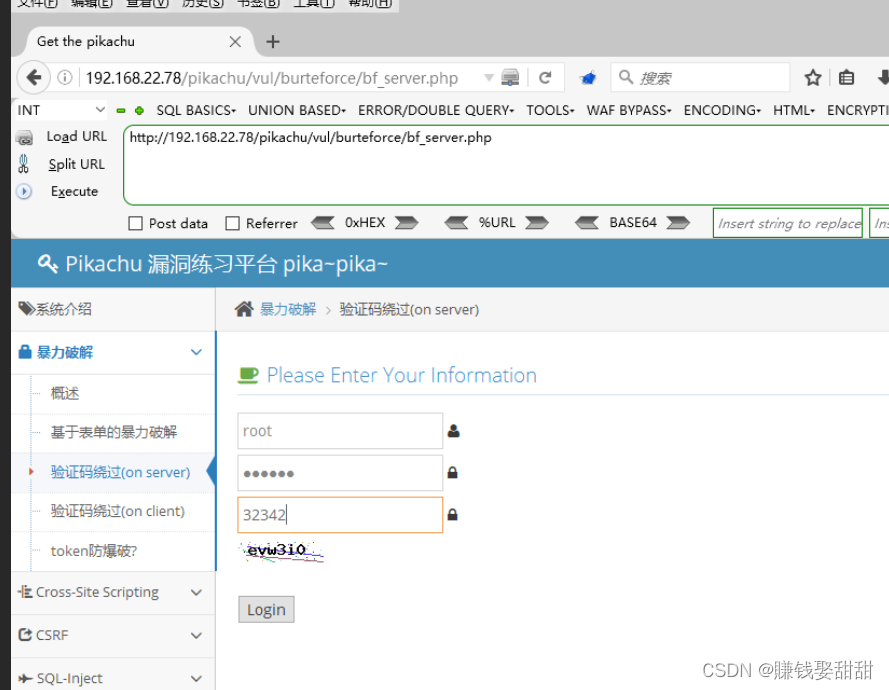Open HTML menu in HackBar
889x690 pixels.
[x=794, y=110]
